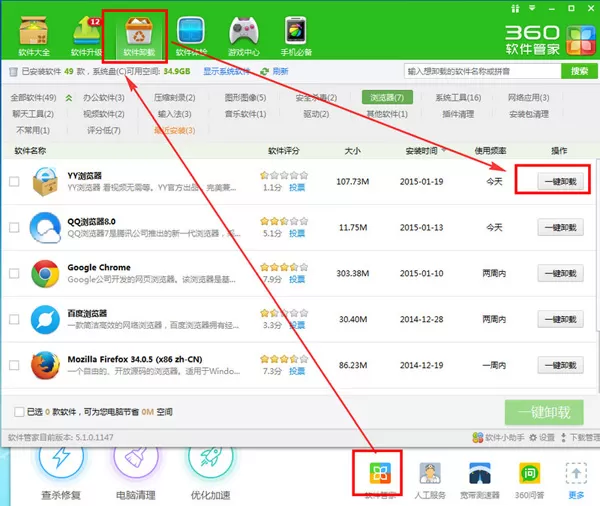The width and height of the screenshot is (600, 506).
Task: Click 一键卸载 for 百度浏览器
Action: click(x=561, y=319)
